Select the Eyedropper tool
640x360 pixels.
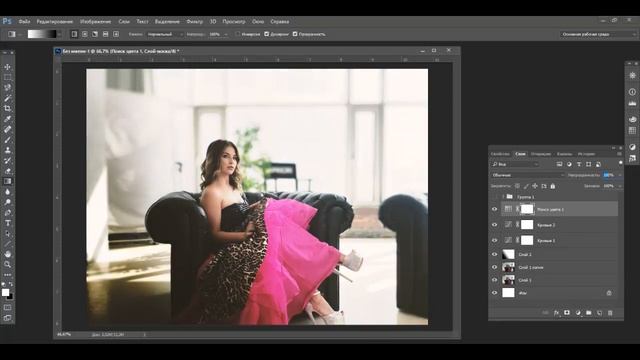(7, 119)
